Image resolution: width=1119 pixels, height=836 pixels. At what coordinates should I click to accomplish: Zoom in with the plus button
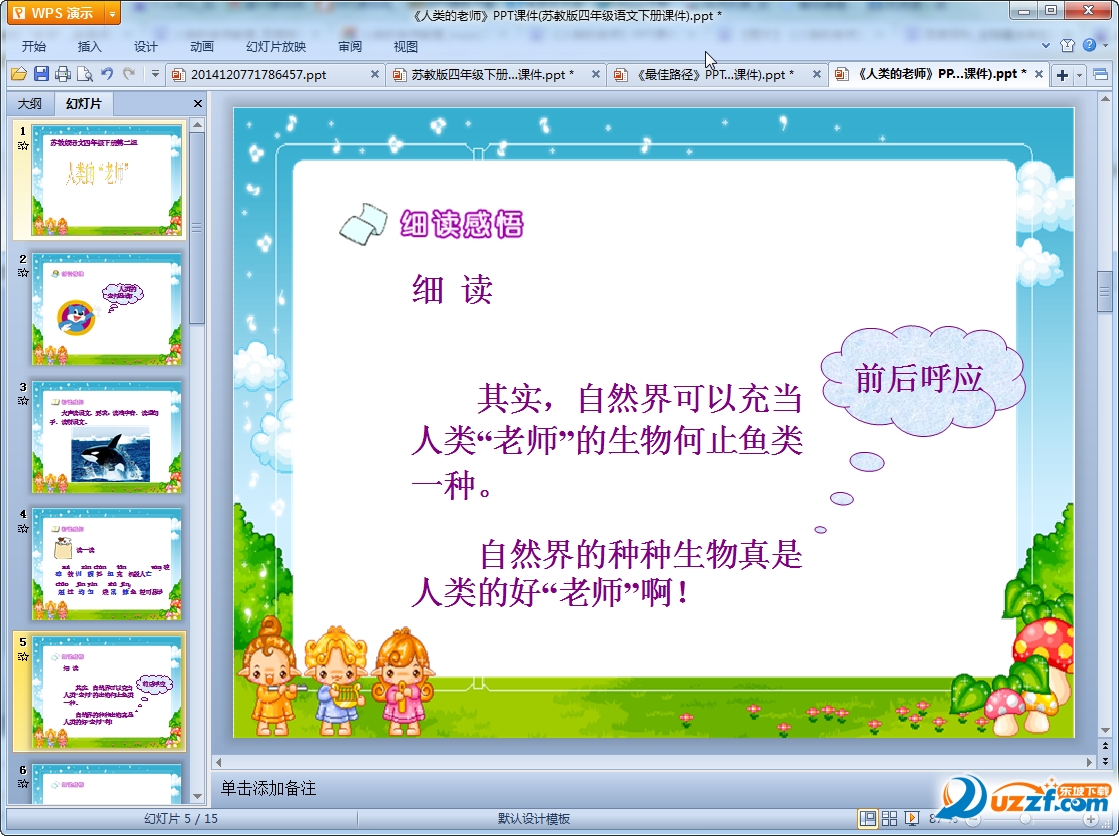pos(1091,819)
